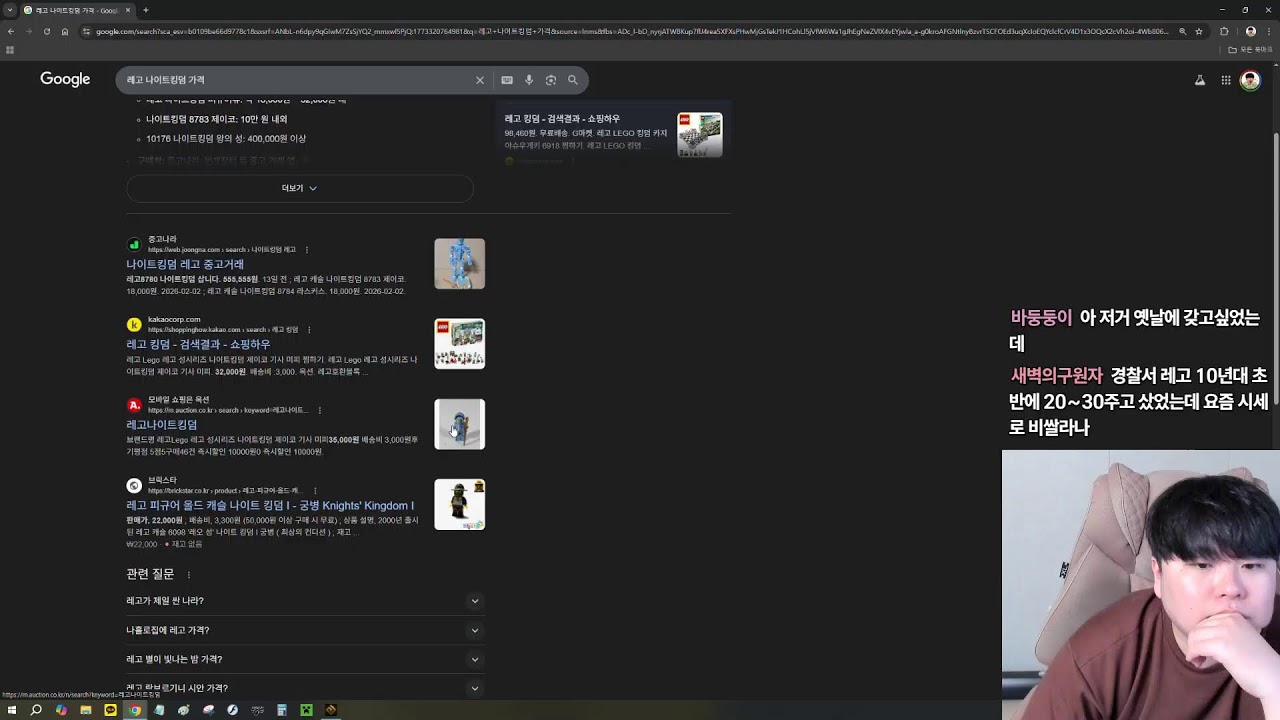Open Chrome's three-dot menu
This screenshot has width=1280, height=720.
(x=1269, y=31)
